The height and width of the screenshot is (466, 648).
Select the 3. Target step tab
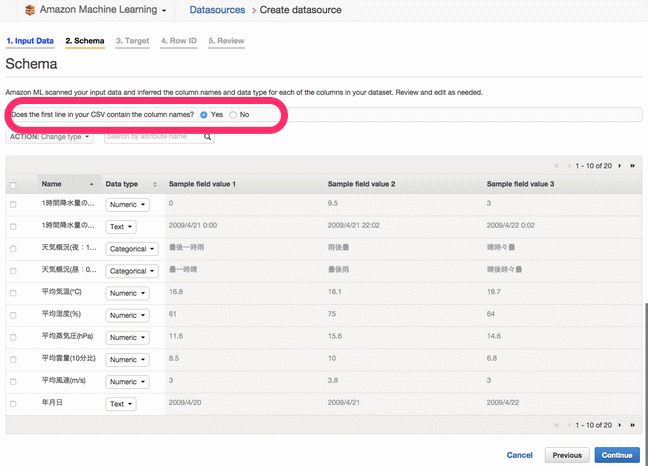coord(133,41)
